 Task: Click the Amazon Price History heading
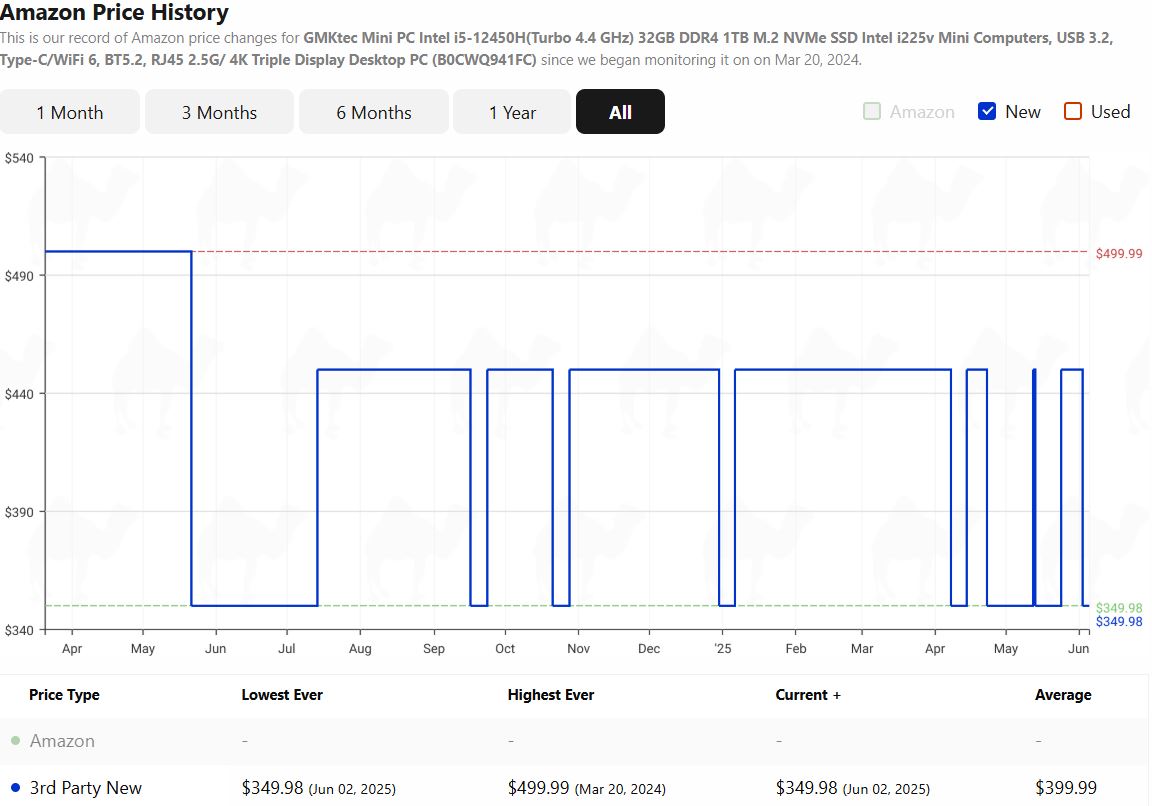(115, 12)
